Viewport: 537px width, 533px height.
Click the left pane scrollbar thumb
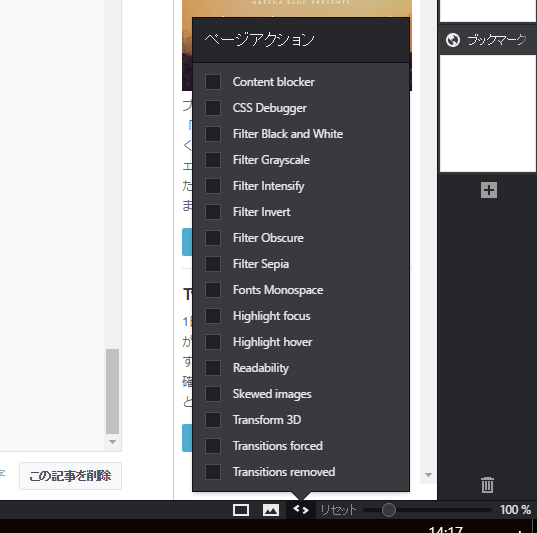click(x=112, y=391)
